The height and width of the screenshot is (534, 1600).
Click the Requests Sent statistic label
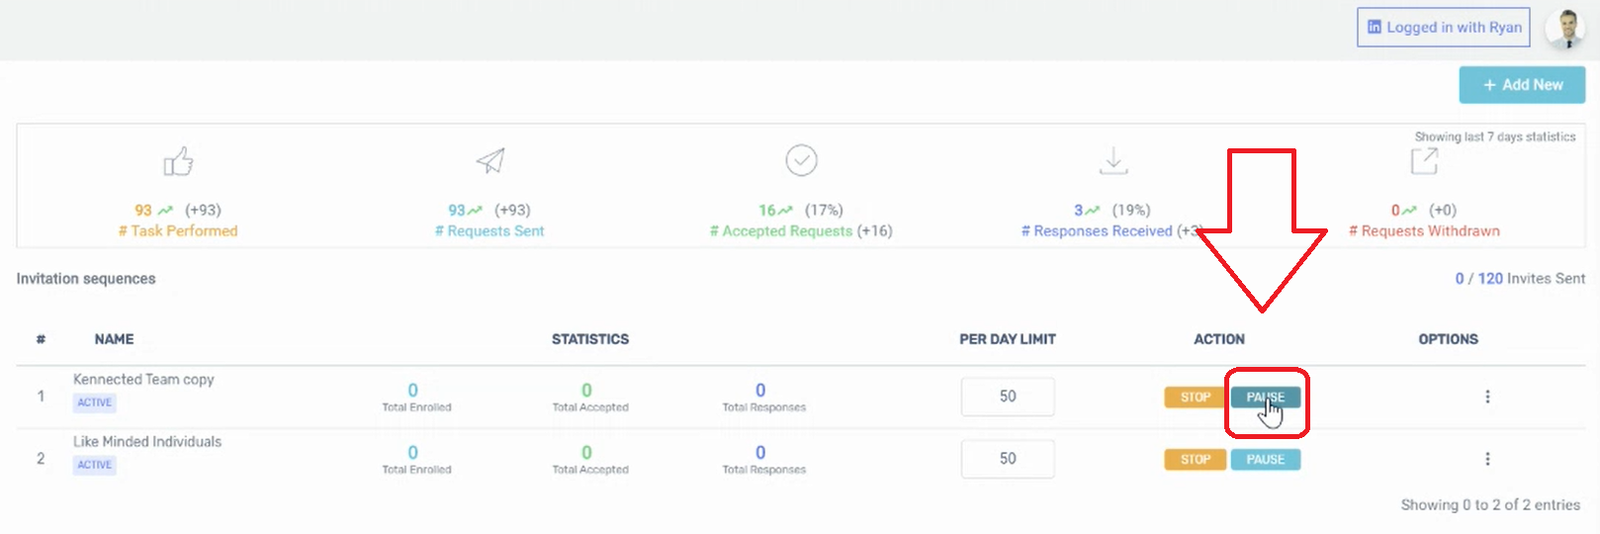click(x=490, y=231)
